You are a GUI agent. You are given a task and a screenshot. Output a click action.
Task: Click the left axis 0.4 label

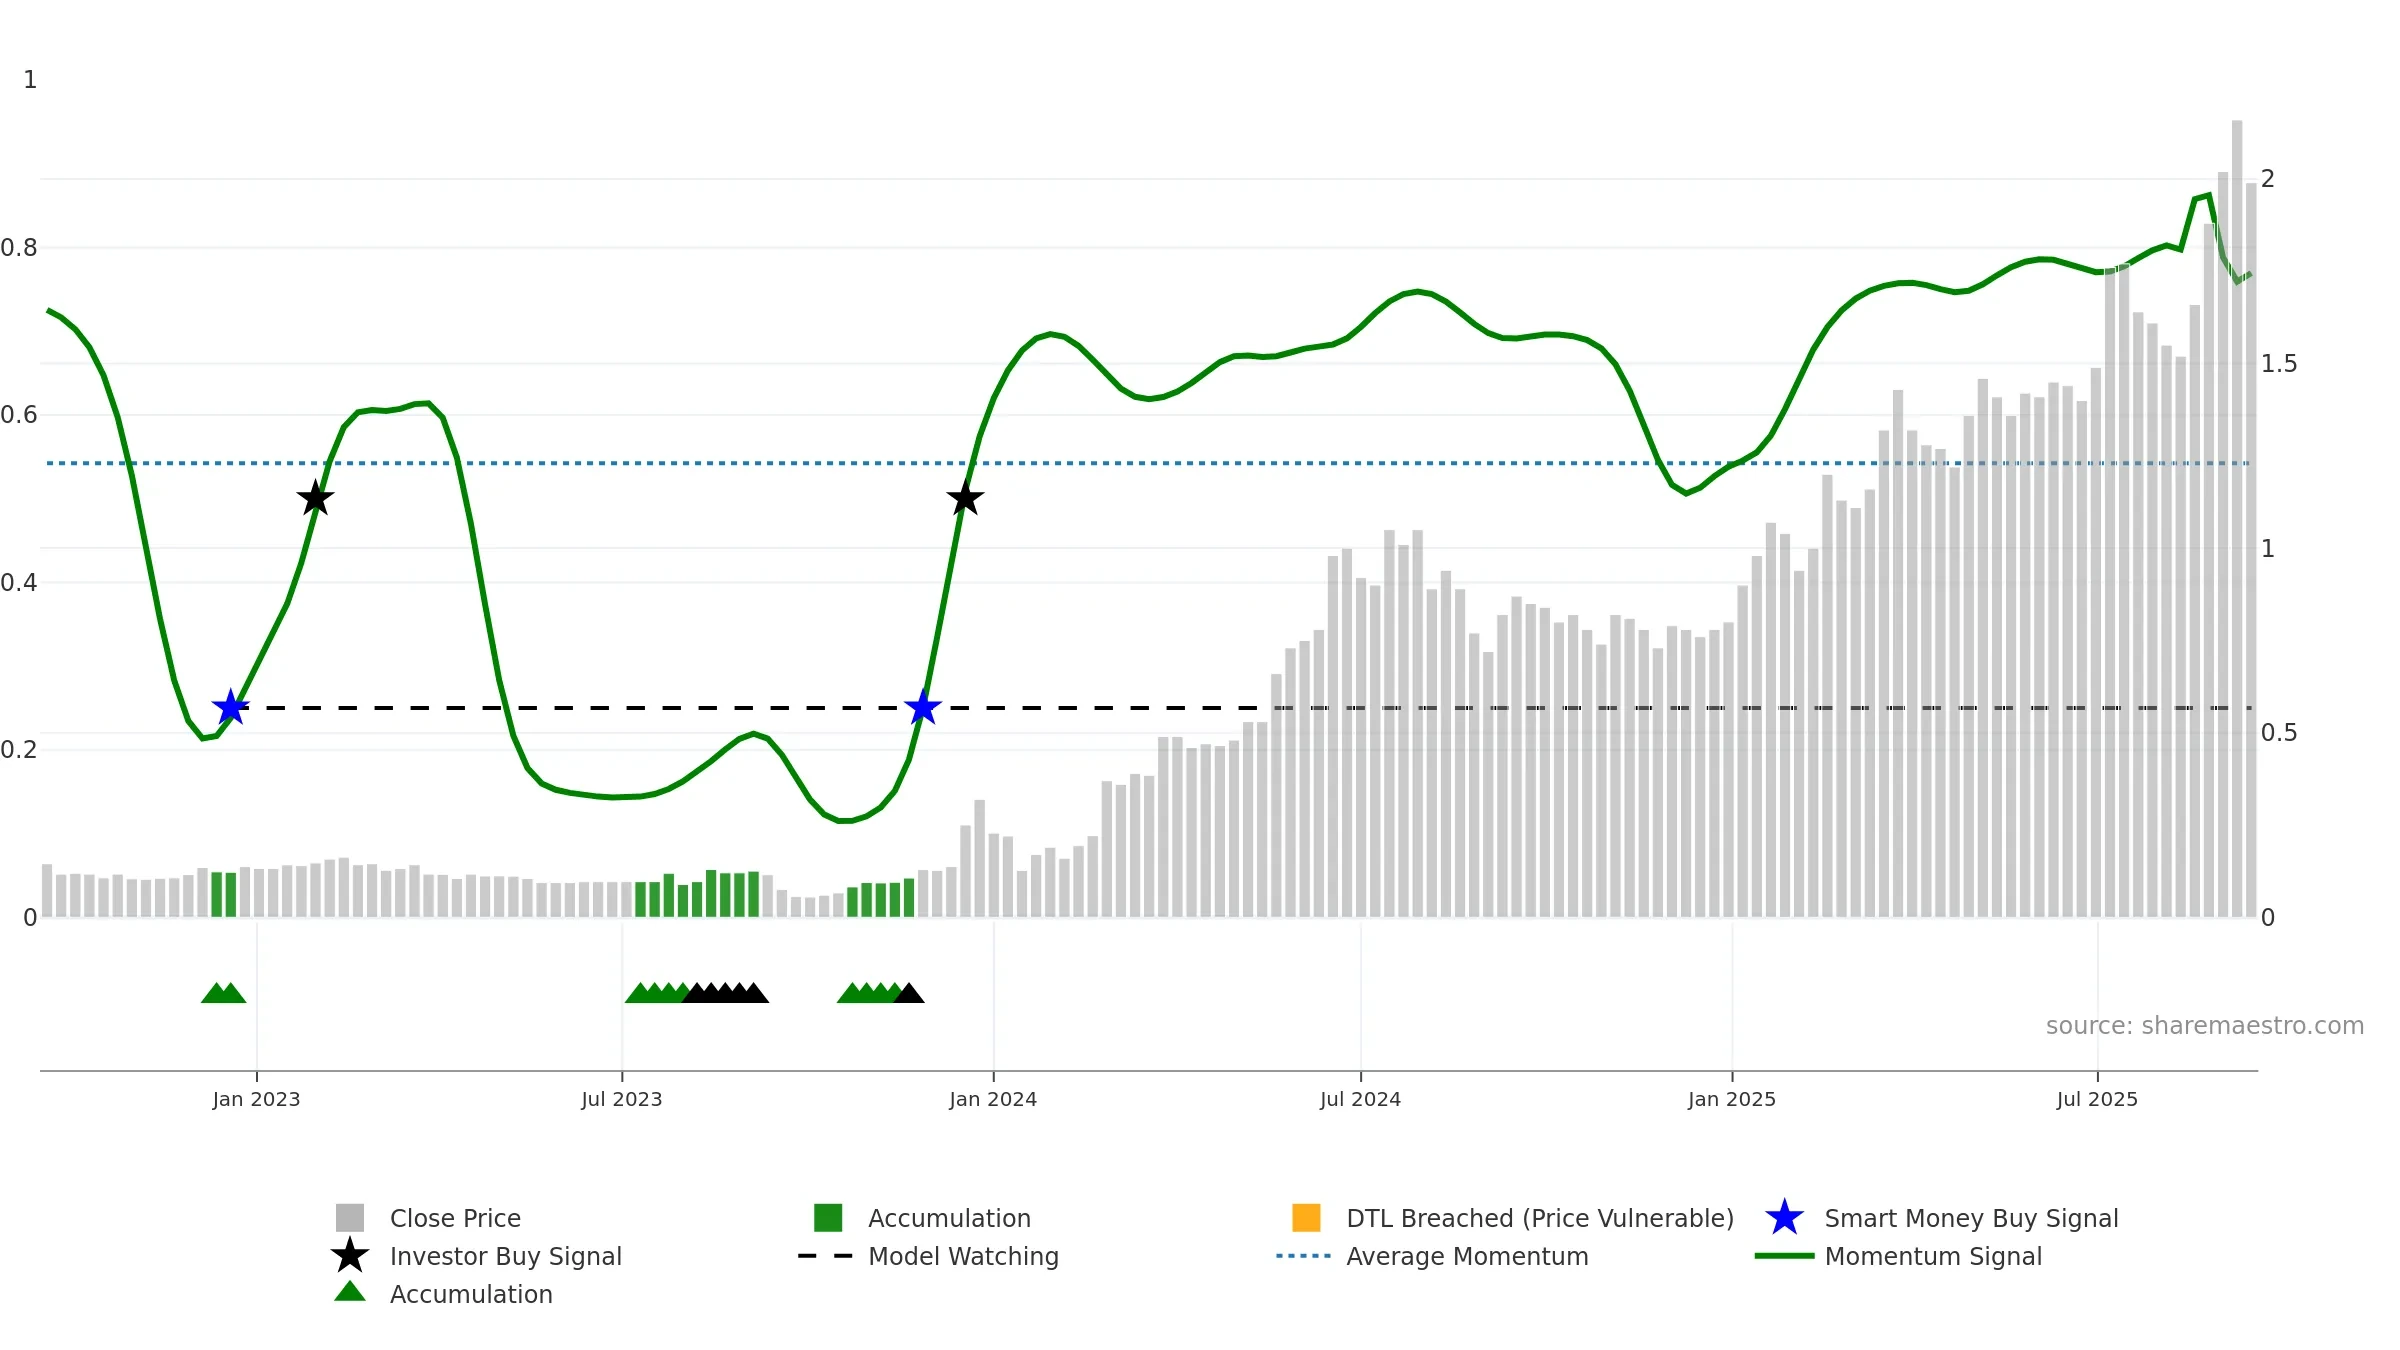click(19, 582)
